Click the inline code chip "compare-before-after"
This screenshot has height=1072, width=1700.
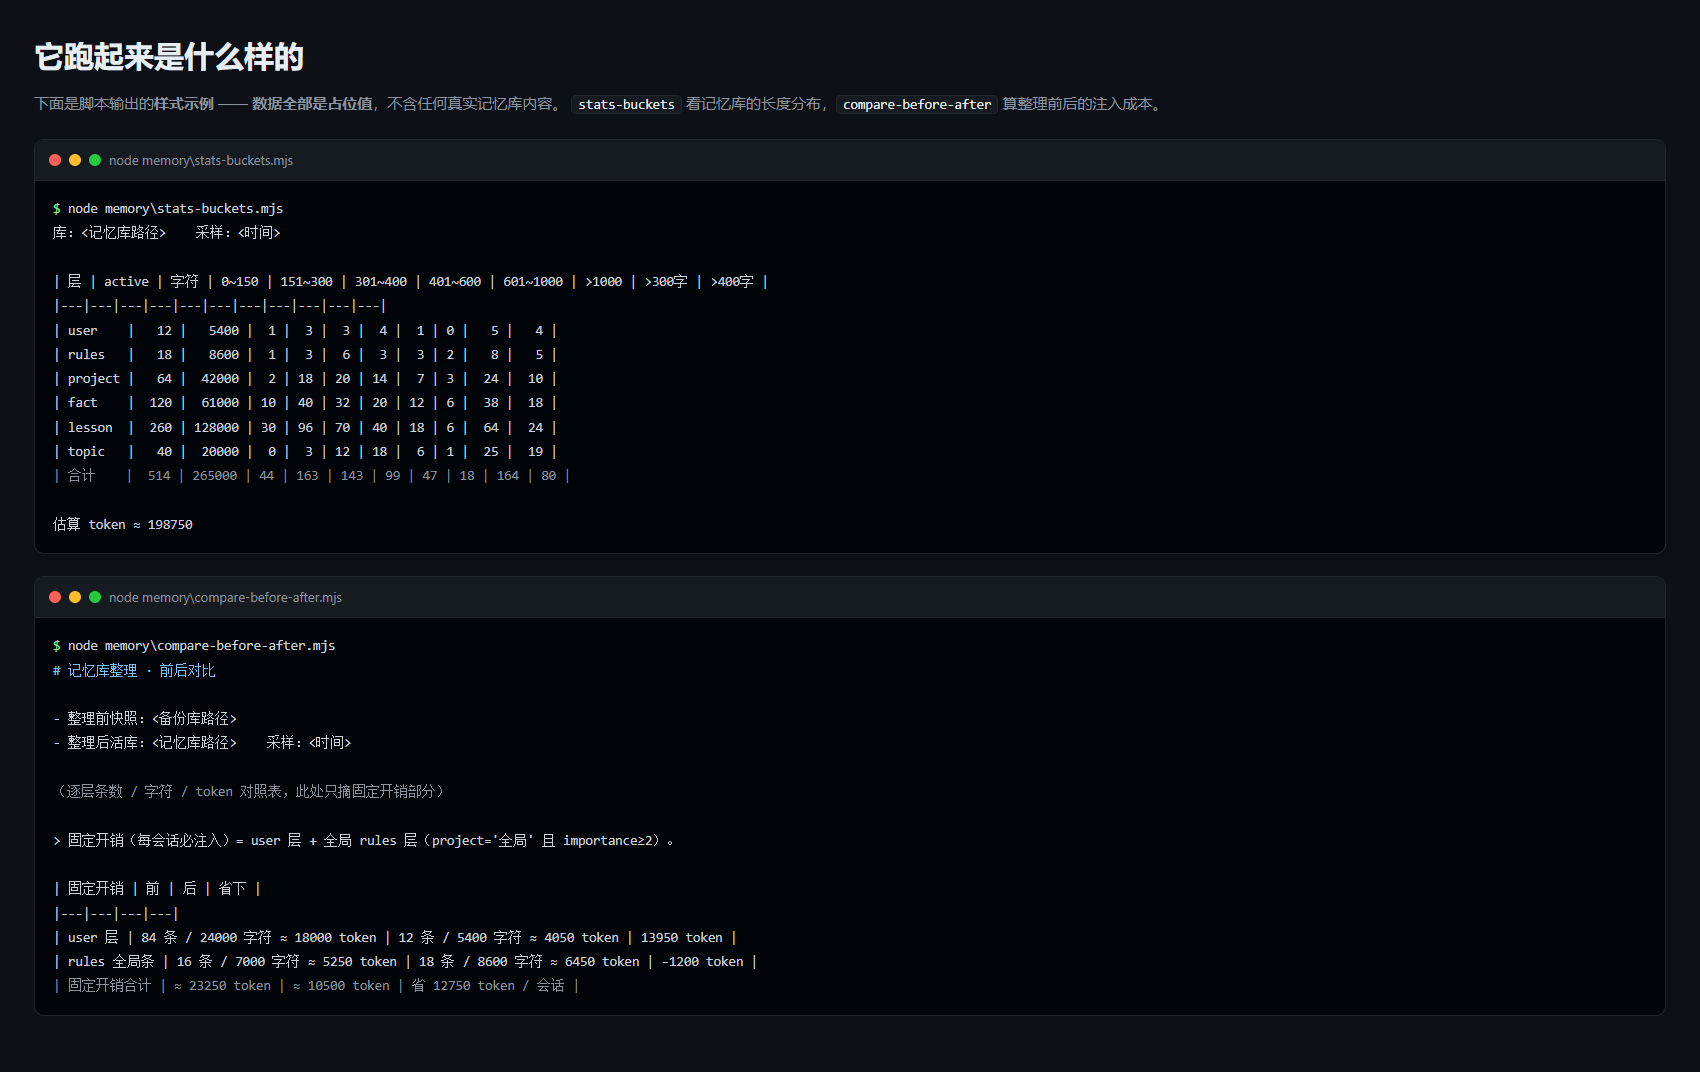click(917, 104)
